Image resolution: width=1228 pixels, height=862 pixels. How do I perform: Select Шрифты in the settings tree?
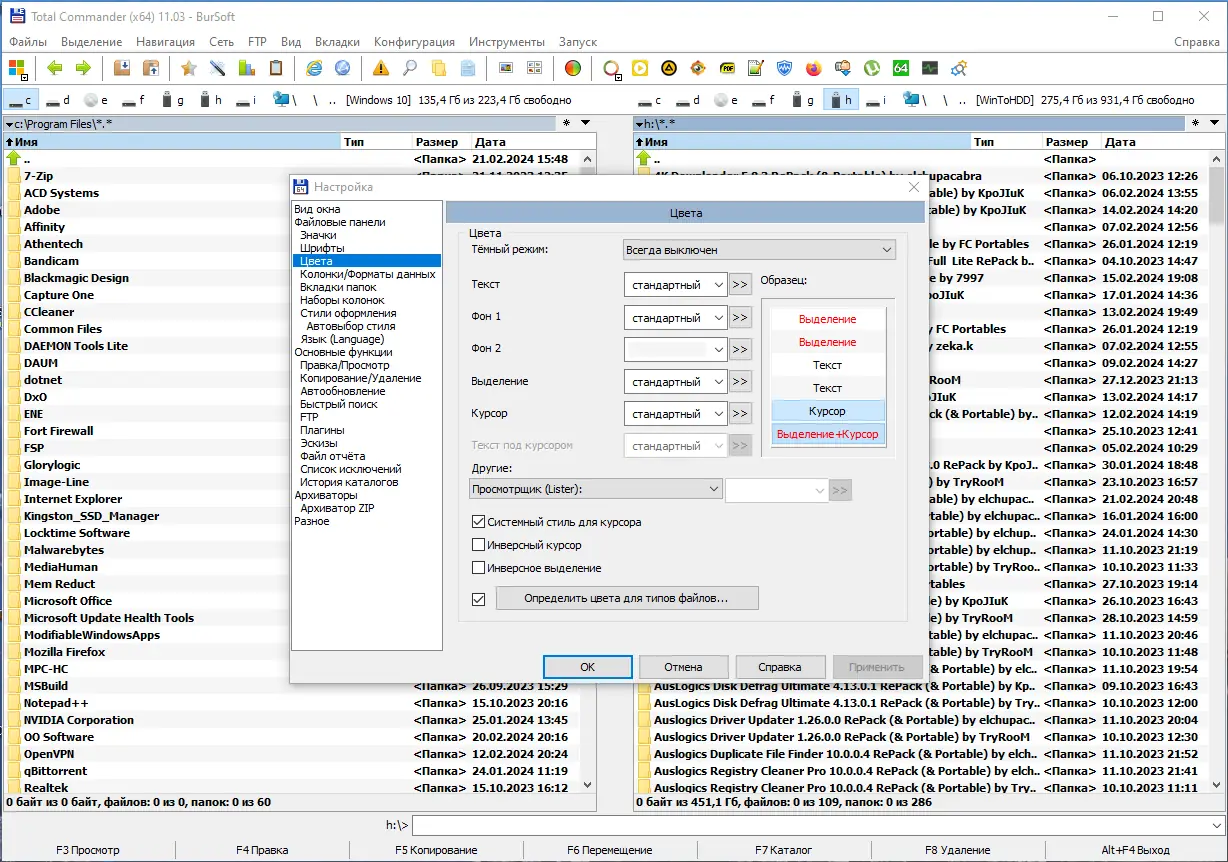click(x=322, y=248)
